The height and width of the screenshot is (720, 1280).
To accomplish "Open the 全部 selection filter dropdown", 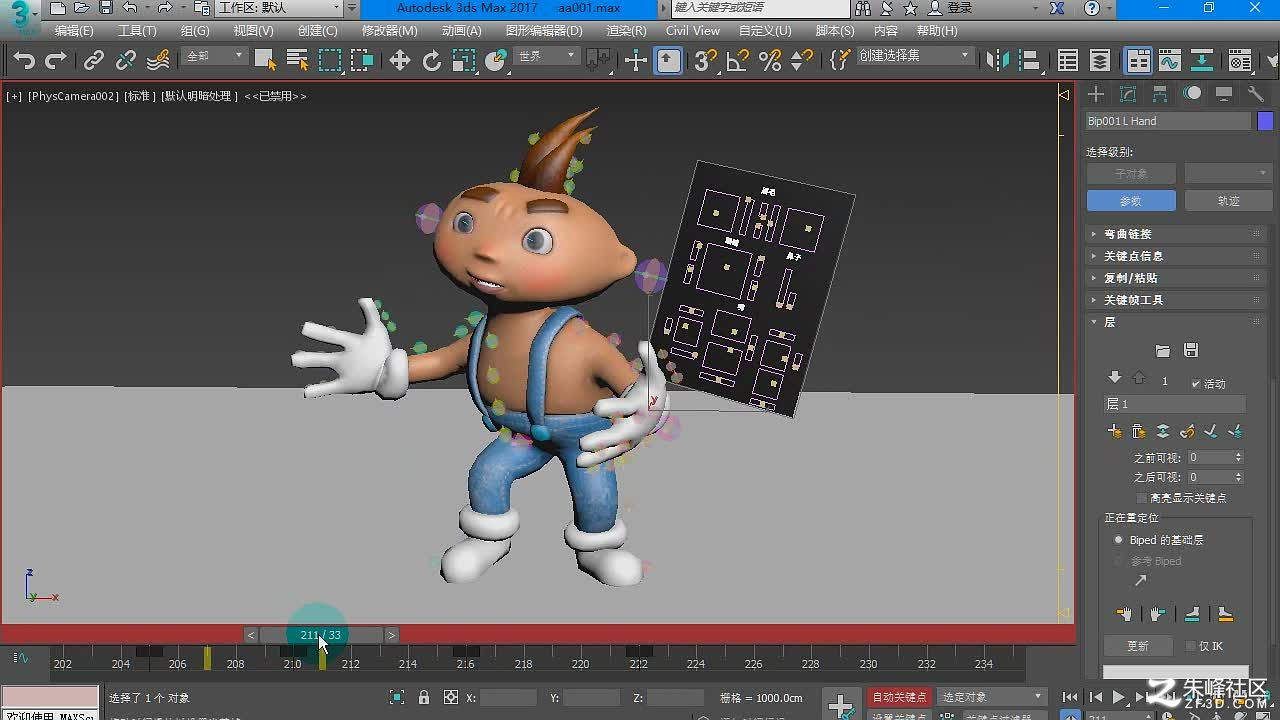I will (x=214, y=56).
